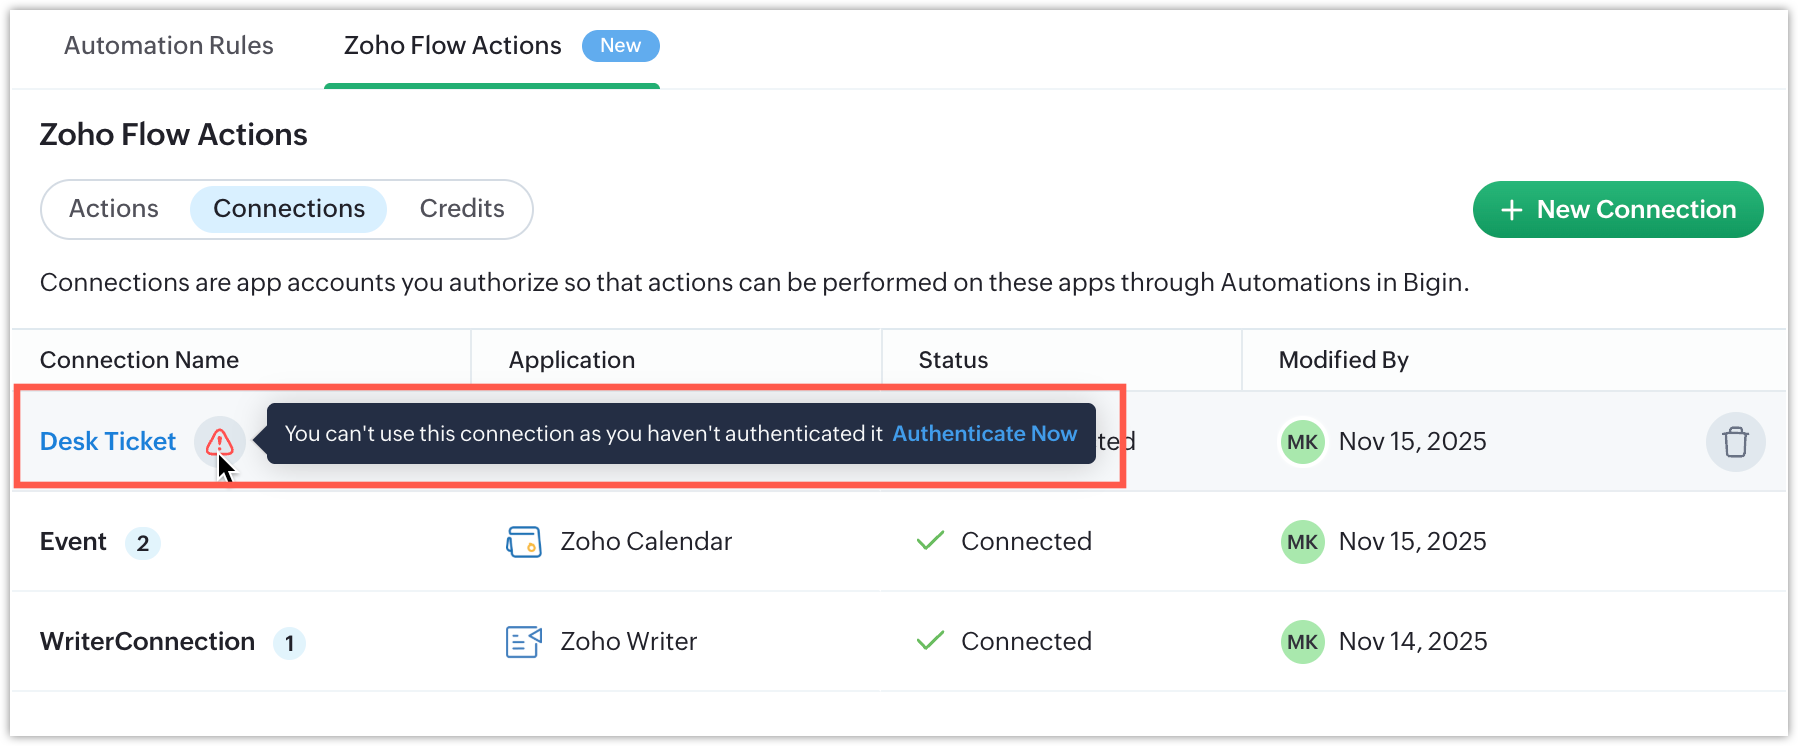
Task: Click the green checkmark in Event row
Action: pyautogui.click(x=930, y=541)
